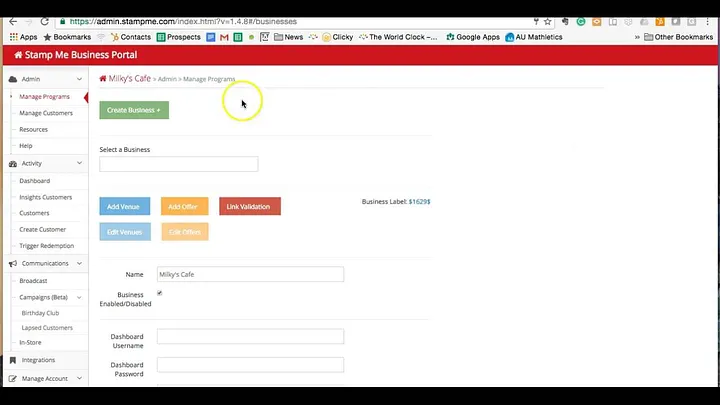
Task: Open Insights Customers in the sidebar
Action: click(45, 197)
